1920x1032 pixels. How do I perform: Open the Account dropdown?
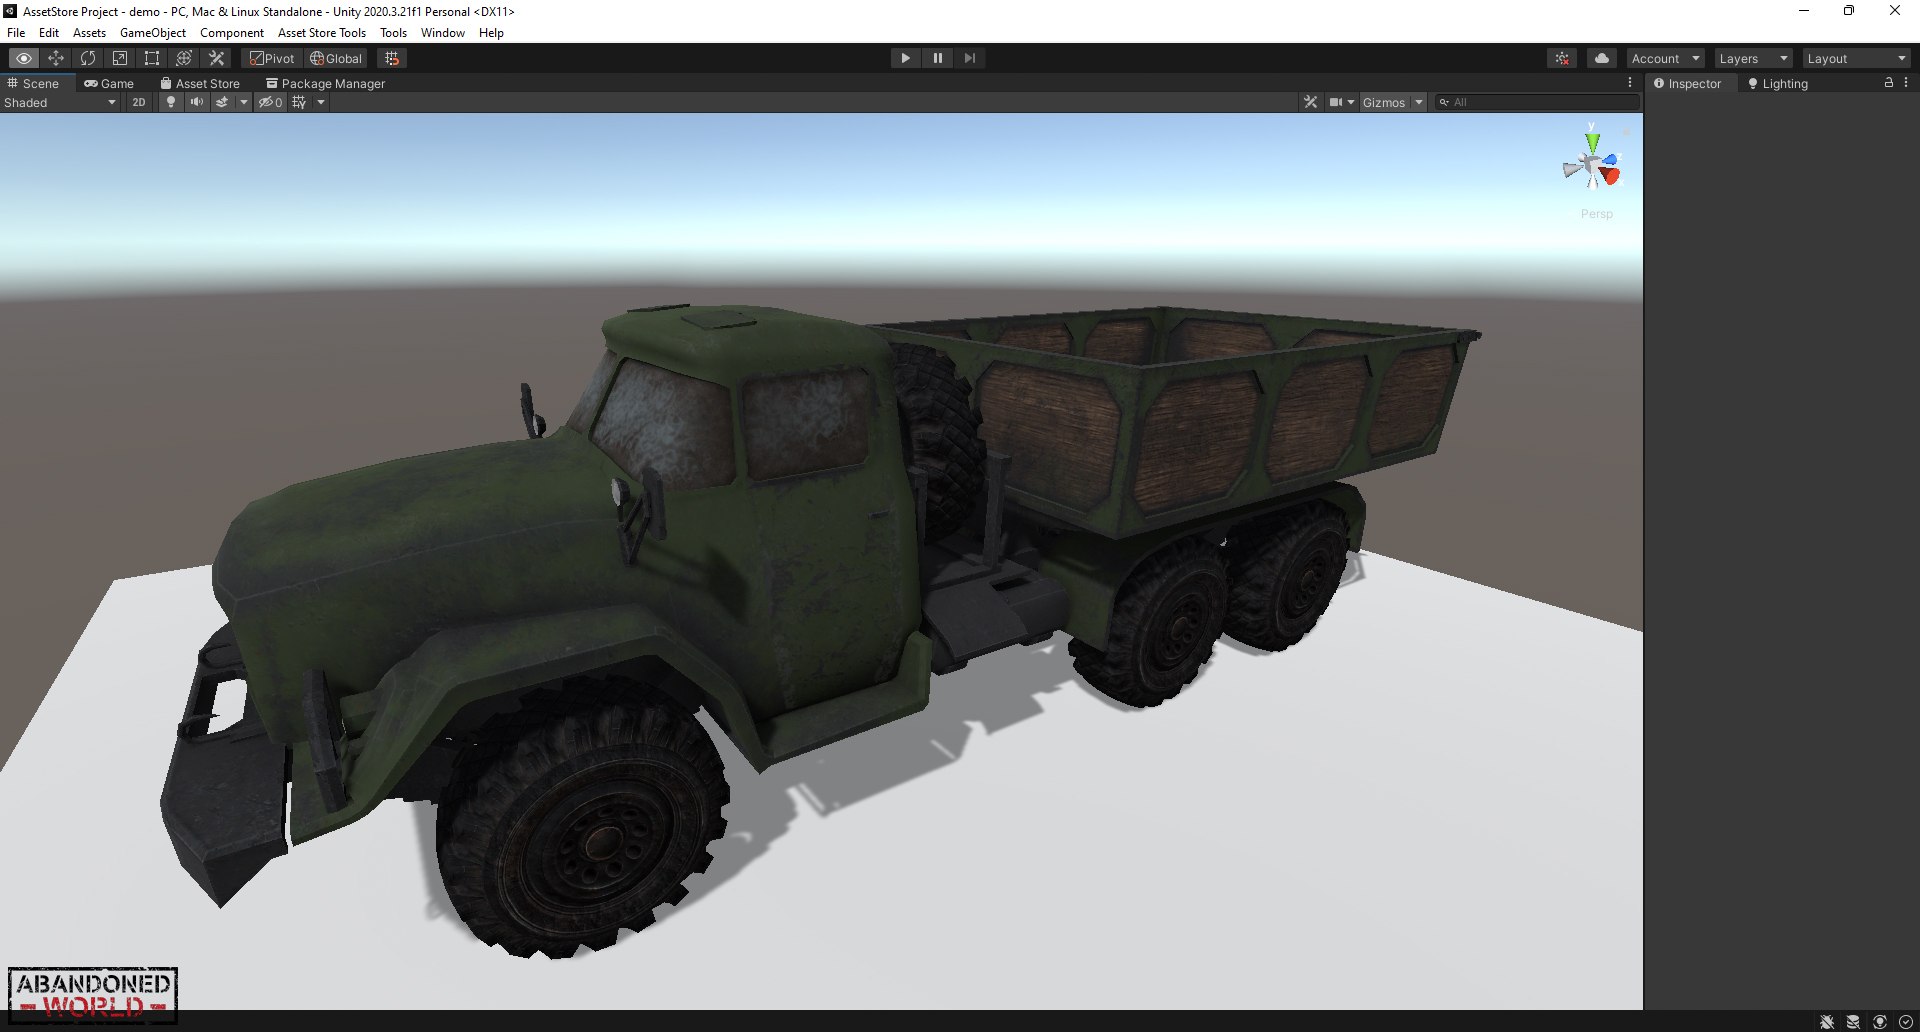(x=1665, y=58)
